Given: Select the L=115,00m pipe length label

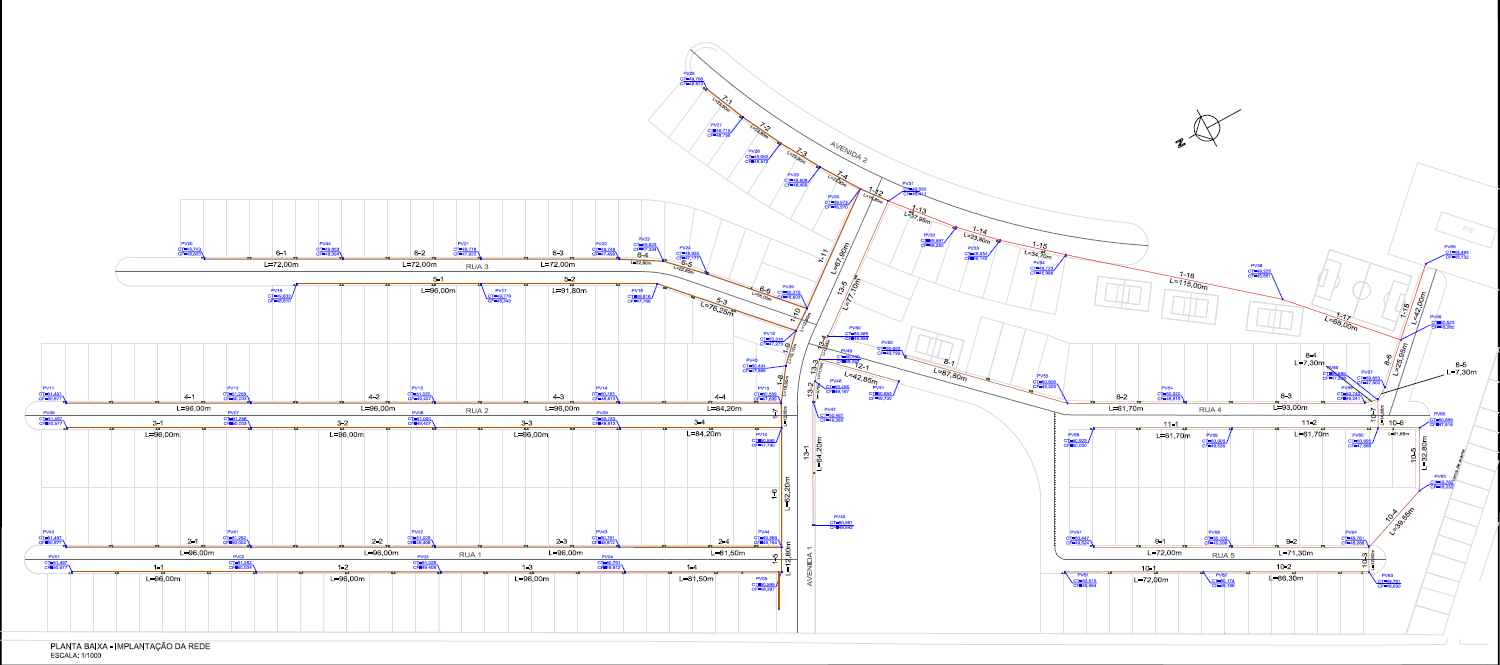Looking at the screenshot, I should 1189,285.
